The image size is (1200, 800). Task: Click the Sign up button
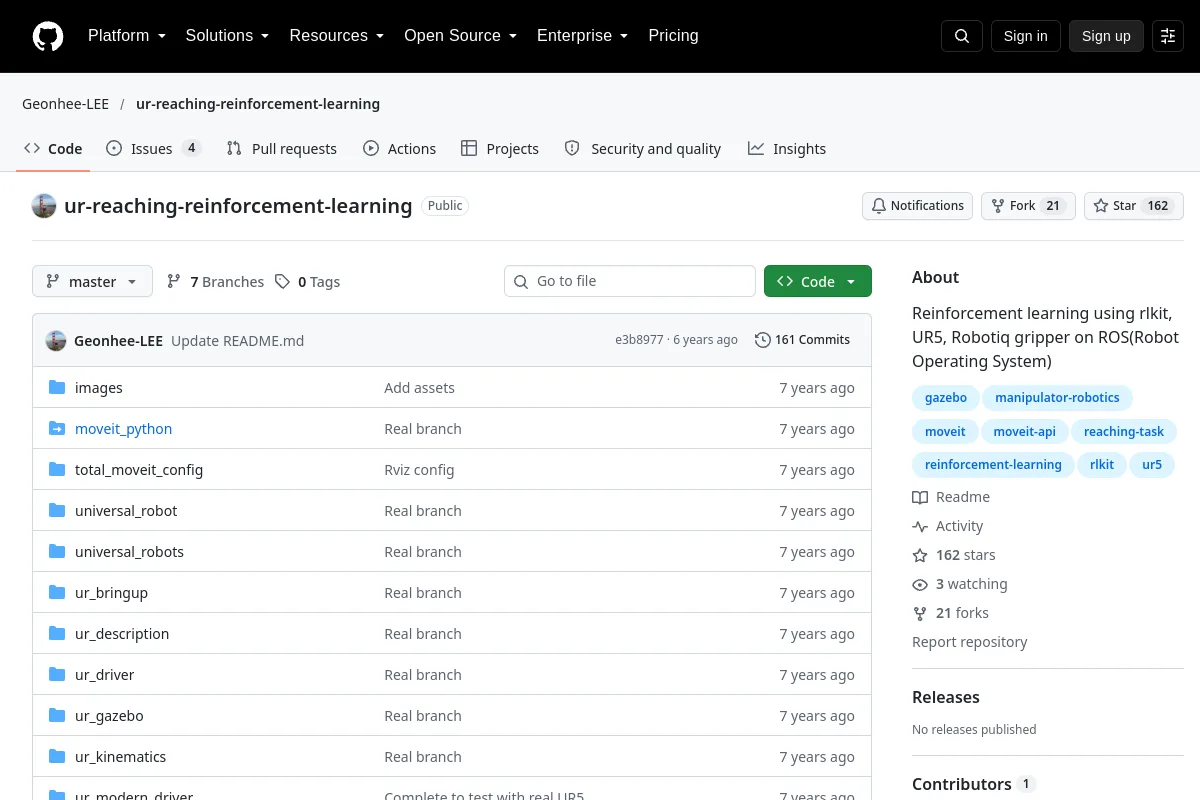click(1106, 36)
